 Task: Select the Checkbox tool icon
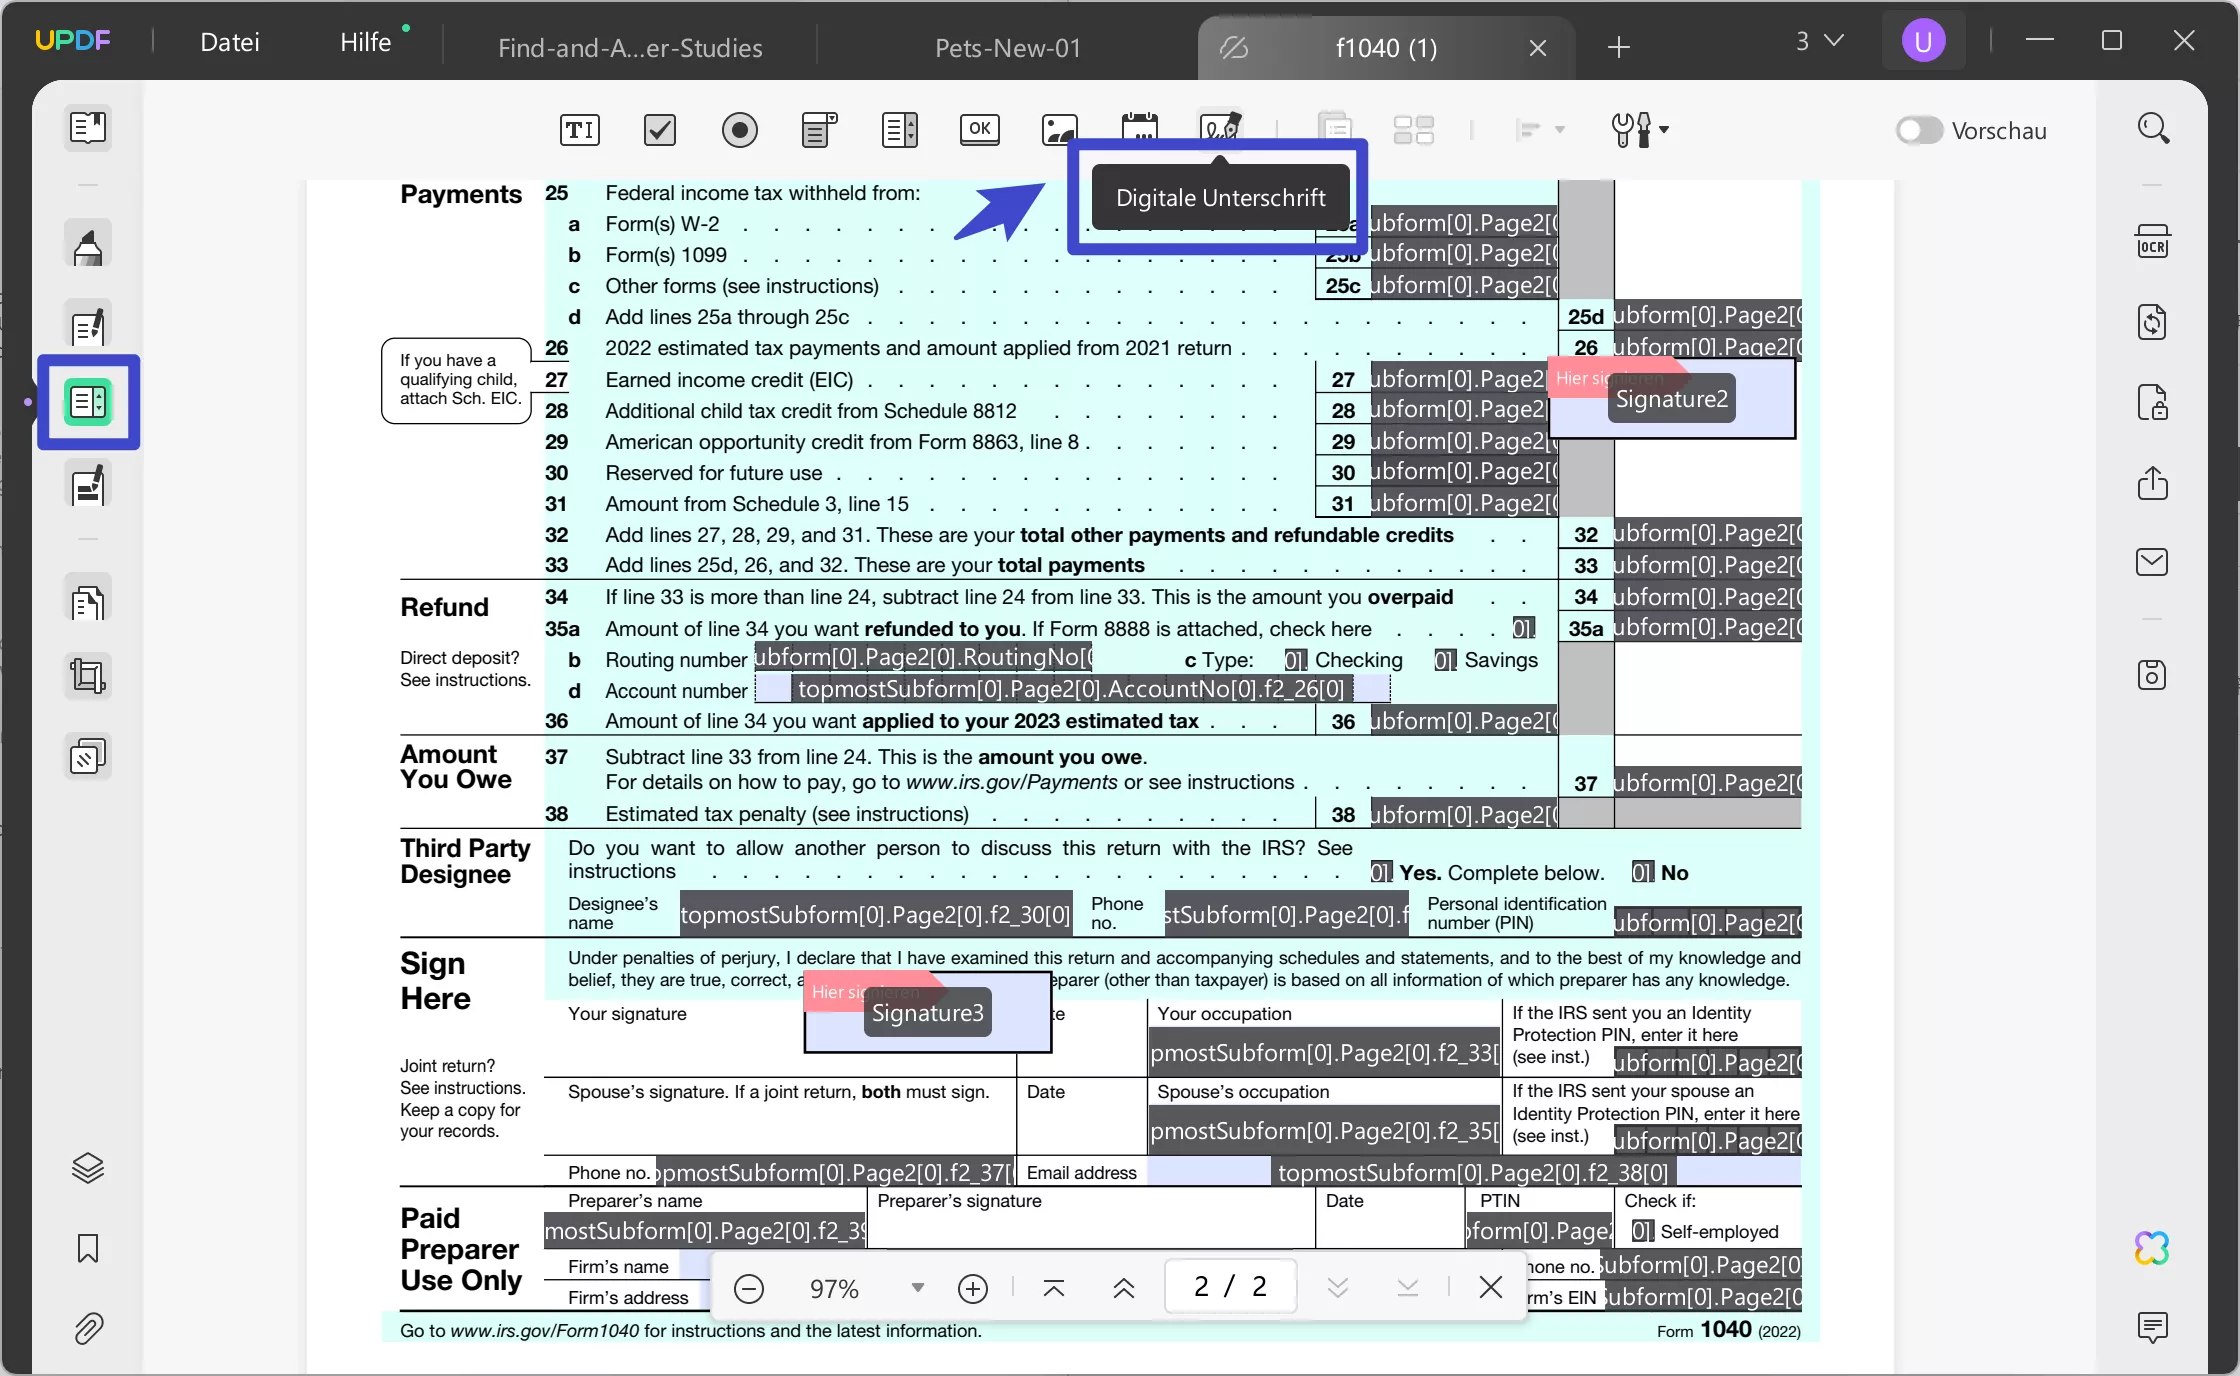(659, 130)
